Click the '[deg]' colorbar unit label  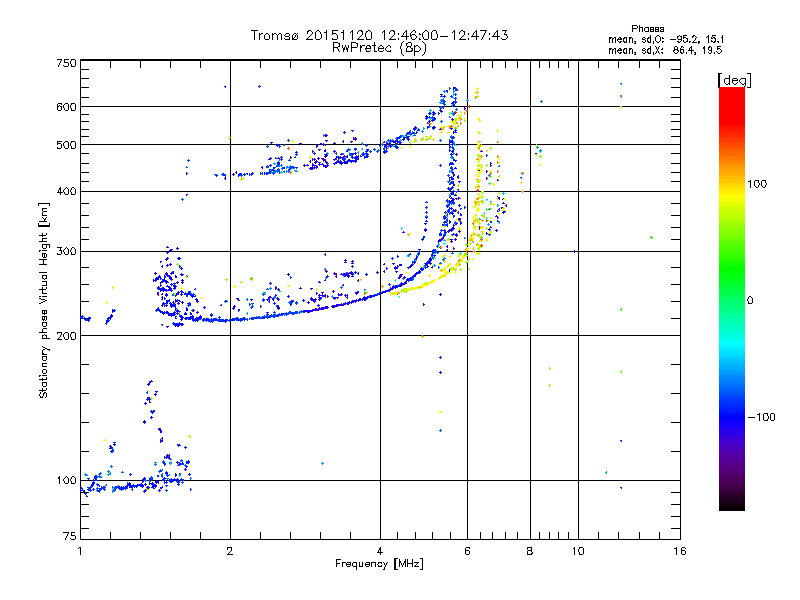click(x=734, y=80)
